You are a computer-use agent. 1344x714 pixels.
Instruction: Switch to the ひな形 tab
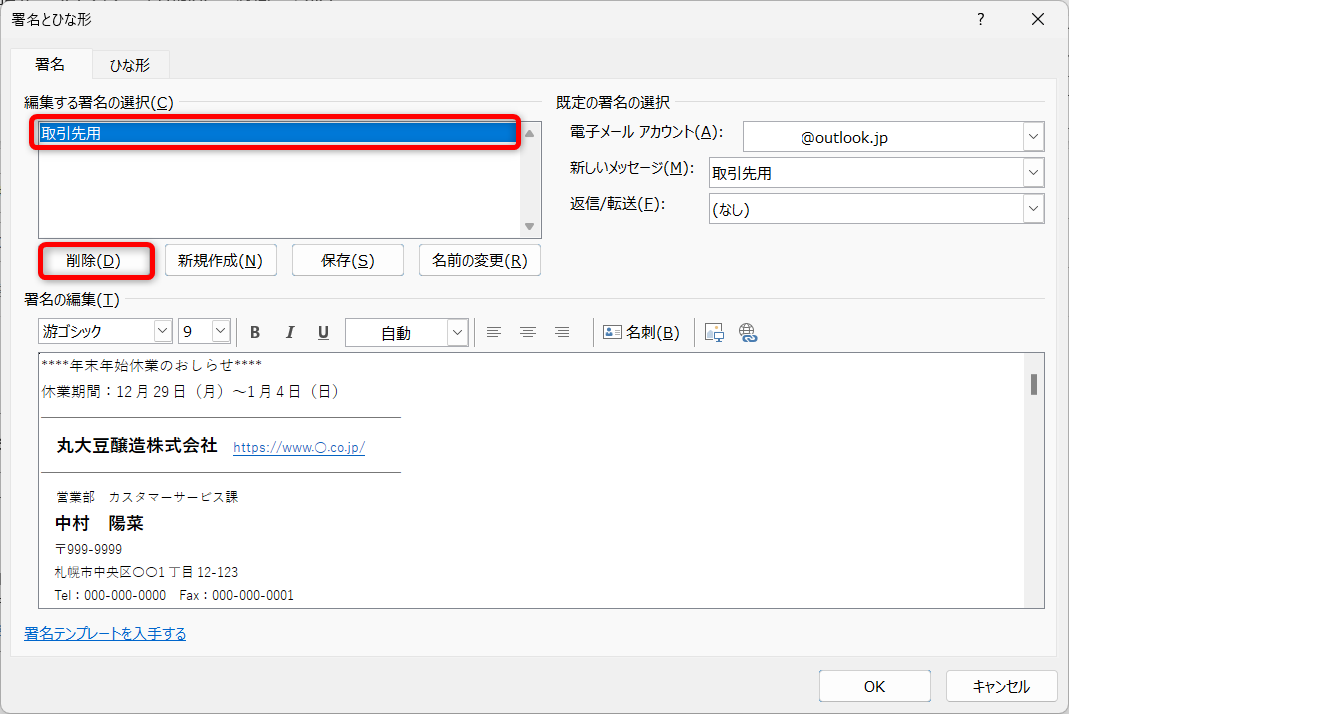[x=130, y=65]
